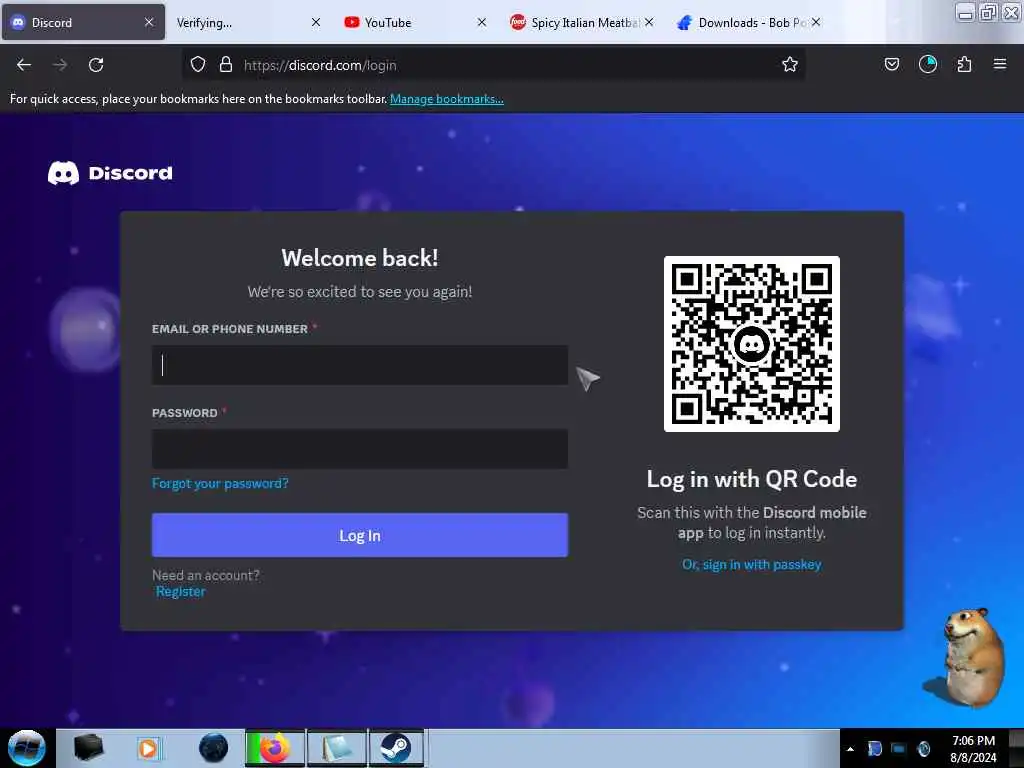Image resolution: width=1024 pixels, height=768 pixels.
Task: Open the extensions puzzle icon
Action: point(964,64)
